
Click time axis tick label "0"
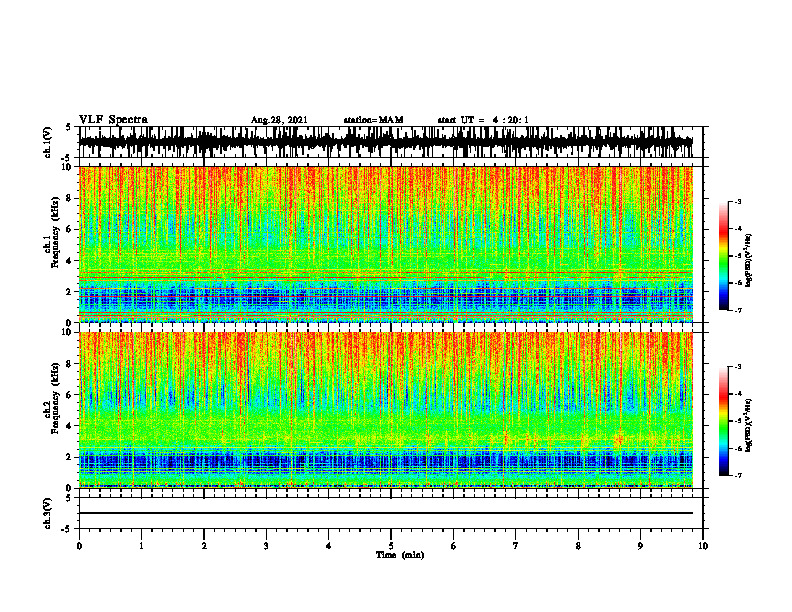click(79, 546)
